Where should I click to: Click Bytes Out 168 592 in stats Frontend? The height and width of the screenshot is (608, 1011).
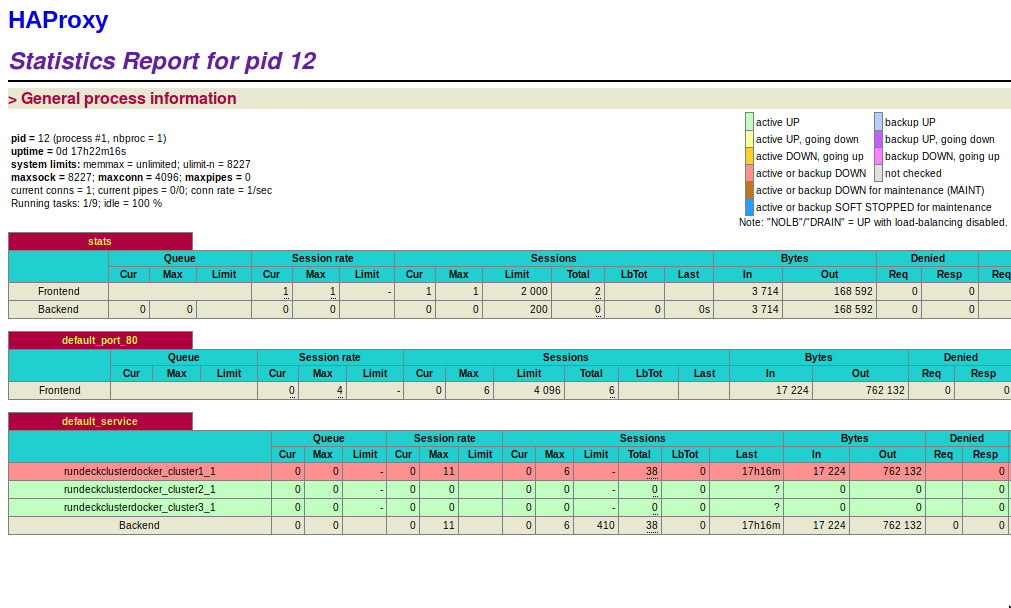tap(853, 291)
